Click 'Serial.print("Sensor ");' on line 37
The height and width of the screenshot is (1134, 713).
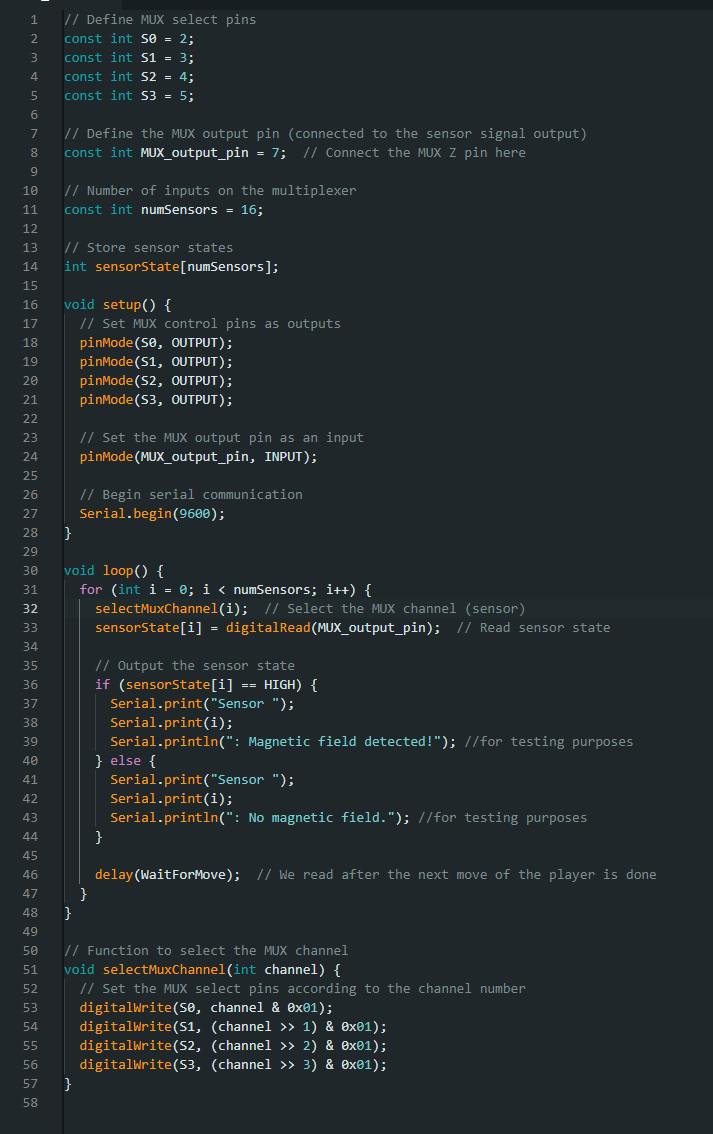click(202, 704)
